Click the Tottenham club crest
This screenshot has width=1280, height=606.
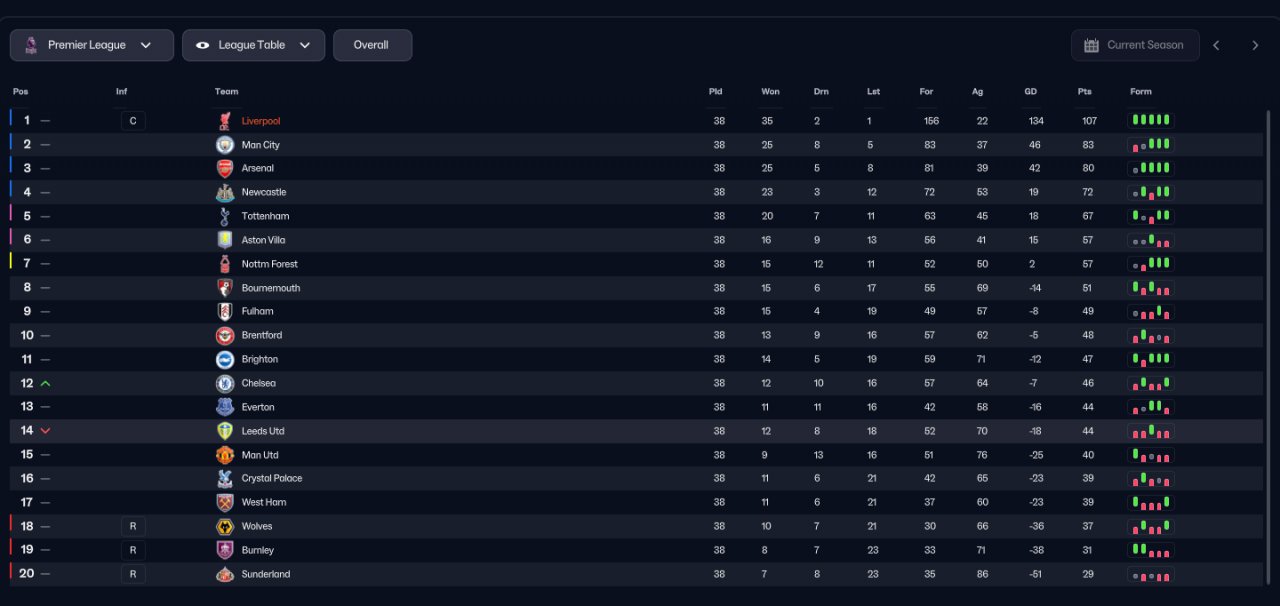point(225,216)
